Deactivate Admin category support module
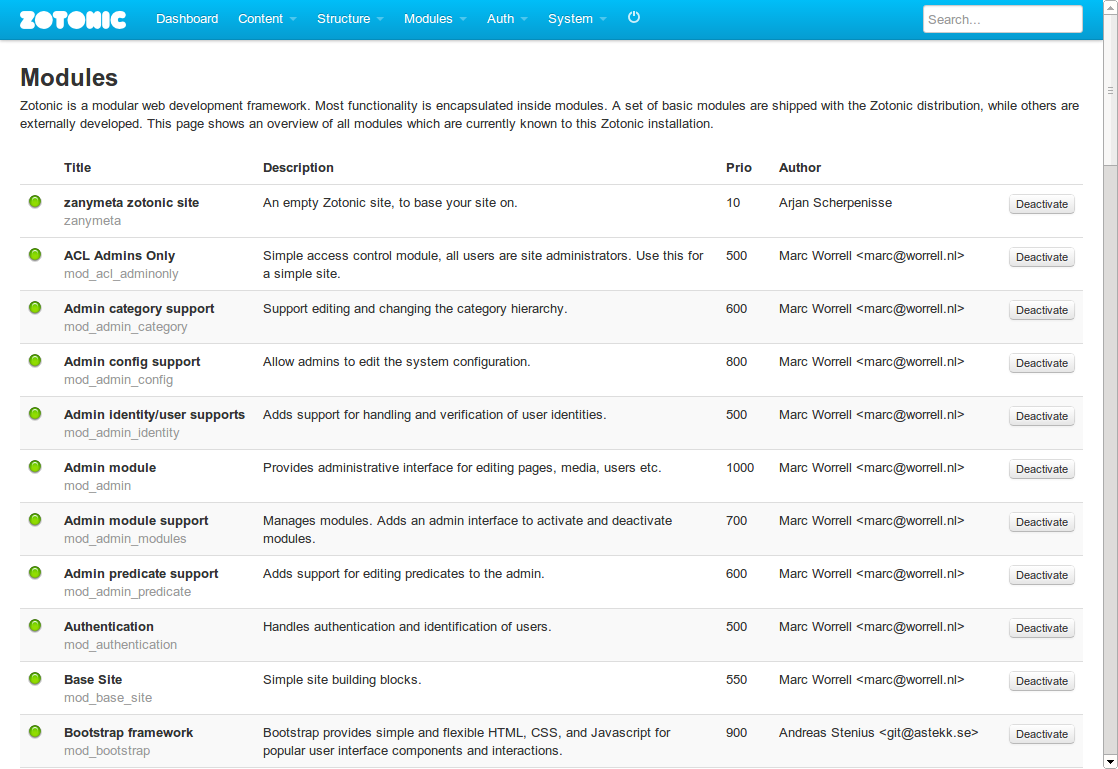The height and width of the screenshot is (769, 1118). (1042, 310)
